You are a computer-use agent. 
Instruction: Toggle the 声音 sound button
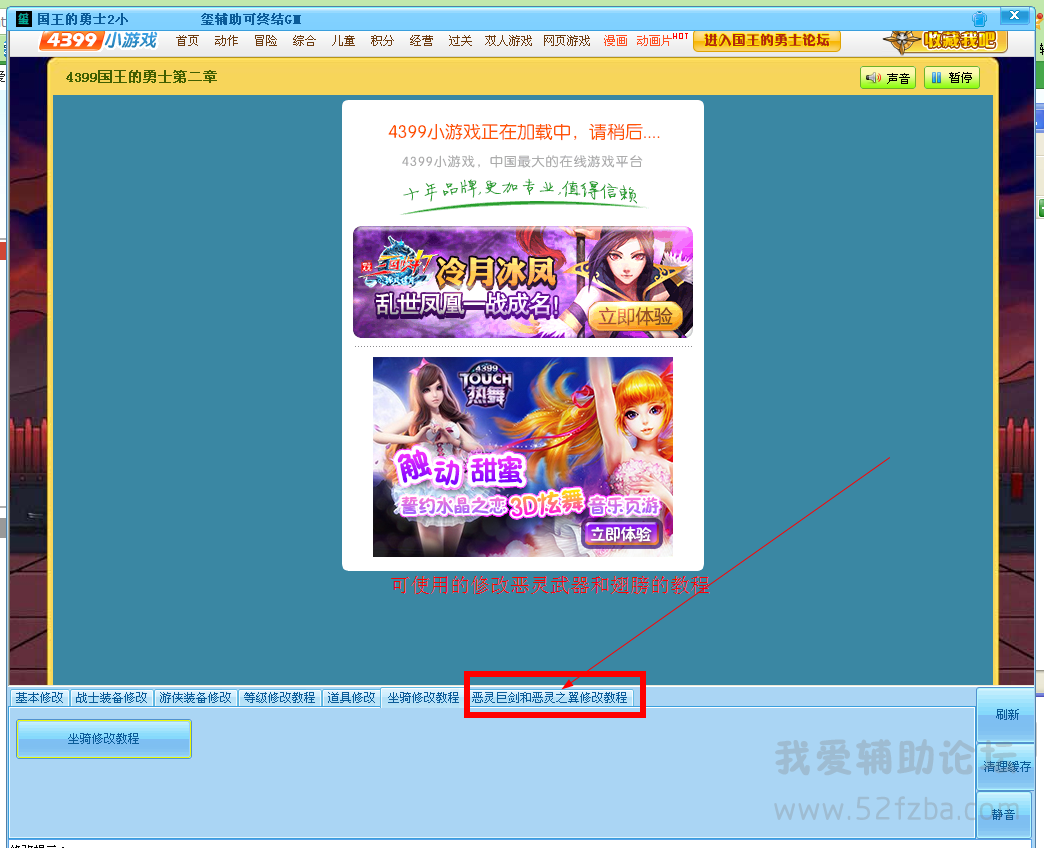click(888, 78)
